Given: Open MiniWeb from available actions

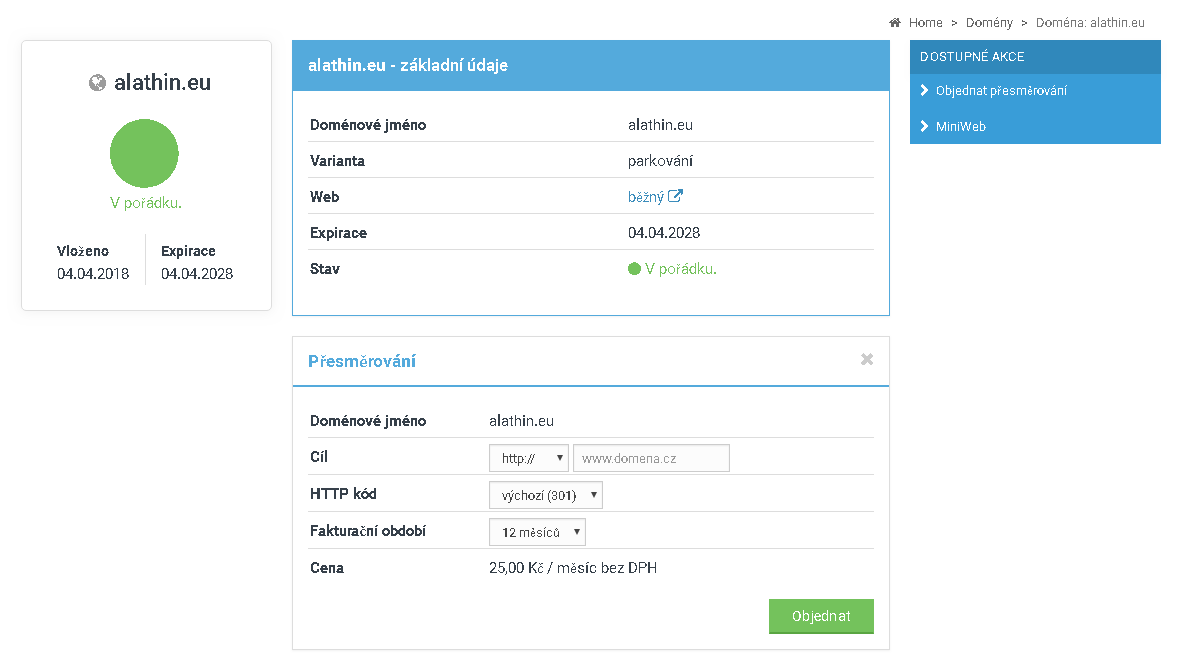Looking at the screenshot, I should (961, 127).
